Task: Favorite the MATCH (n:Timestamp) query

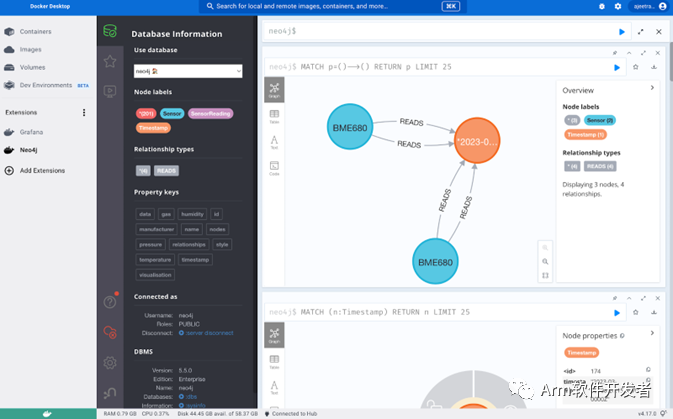Action: (636, 312)
